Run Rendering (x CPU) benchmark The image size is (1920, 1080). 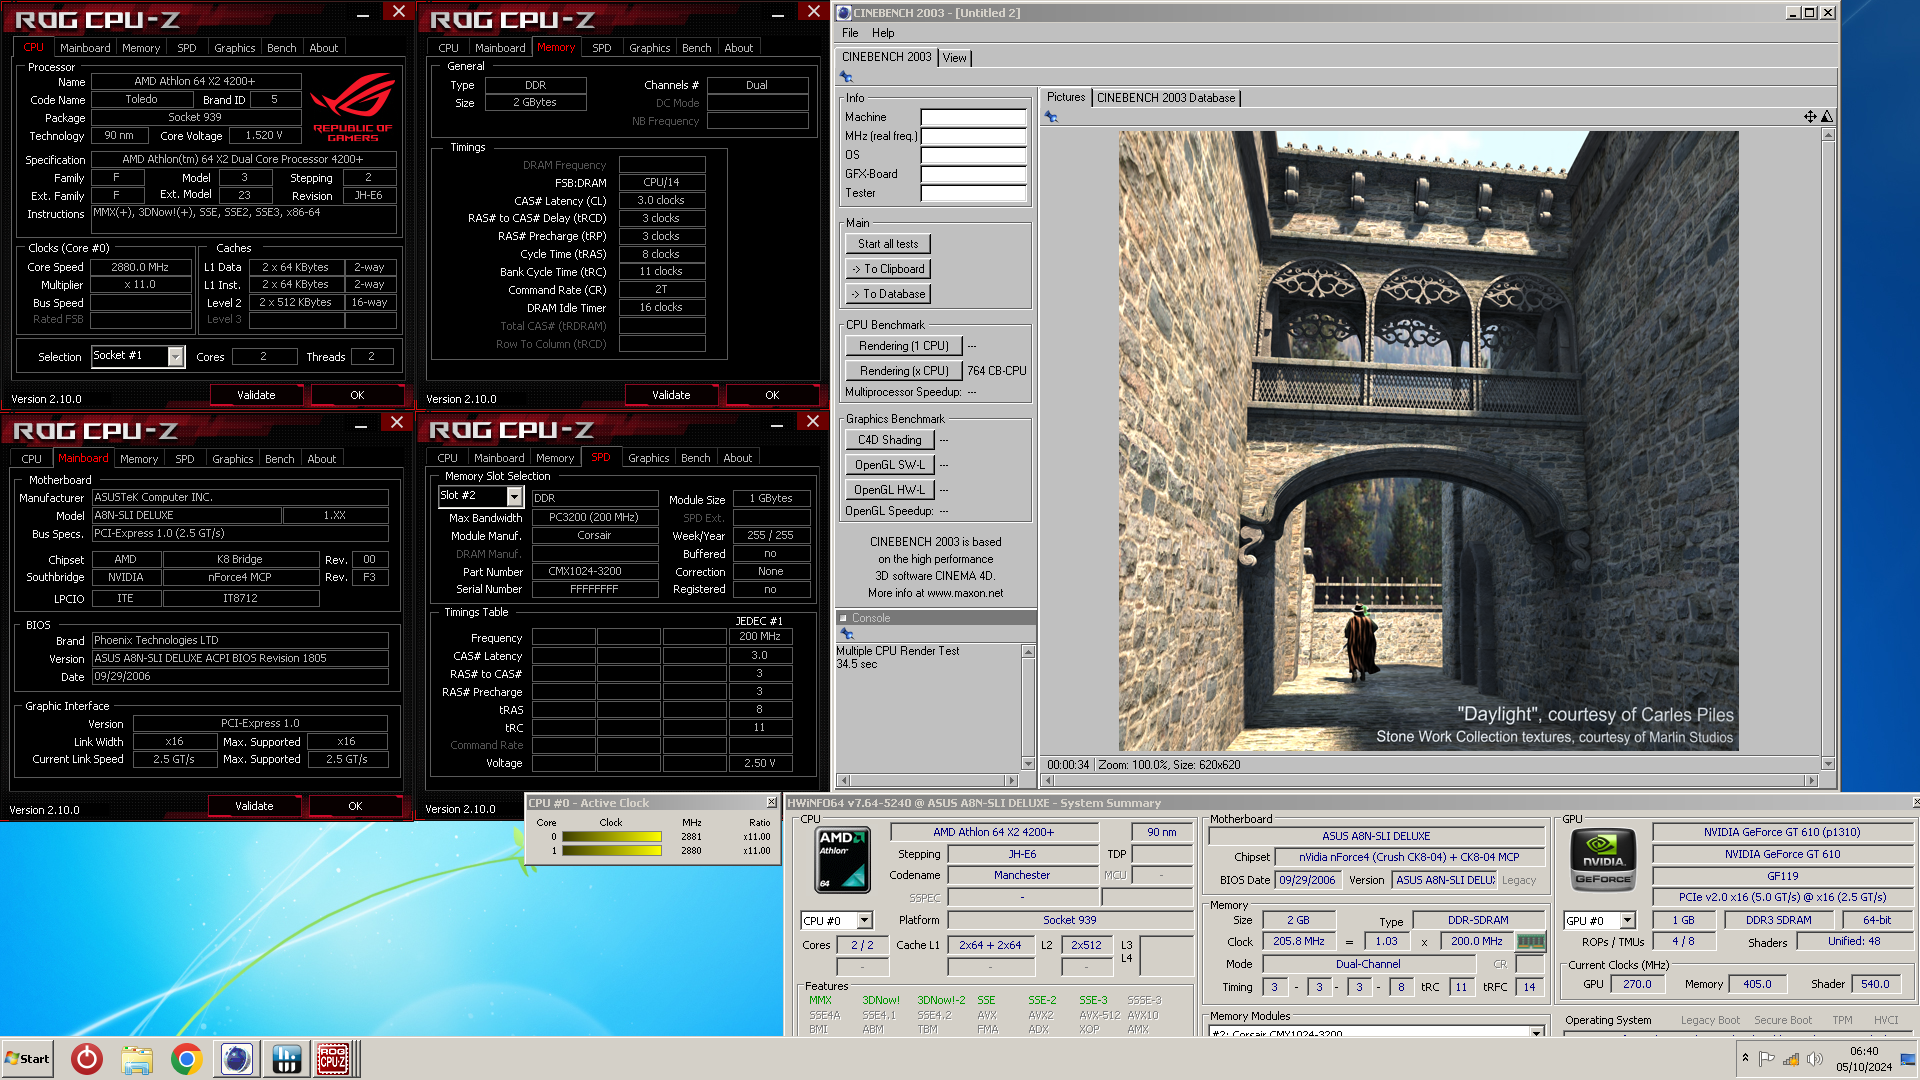(x=904, y=371)
